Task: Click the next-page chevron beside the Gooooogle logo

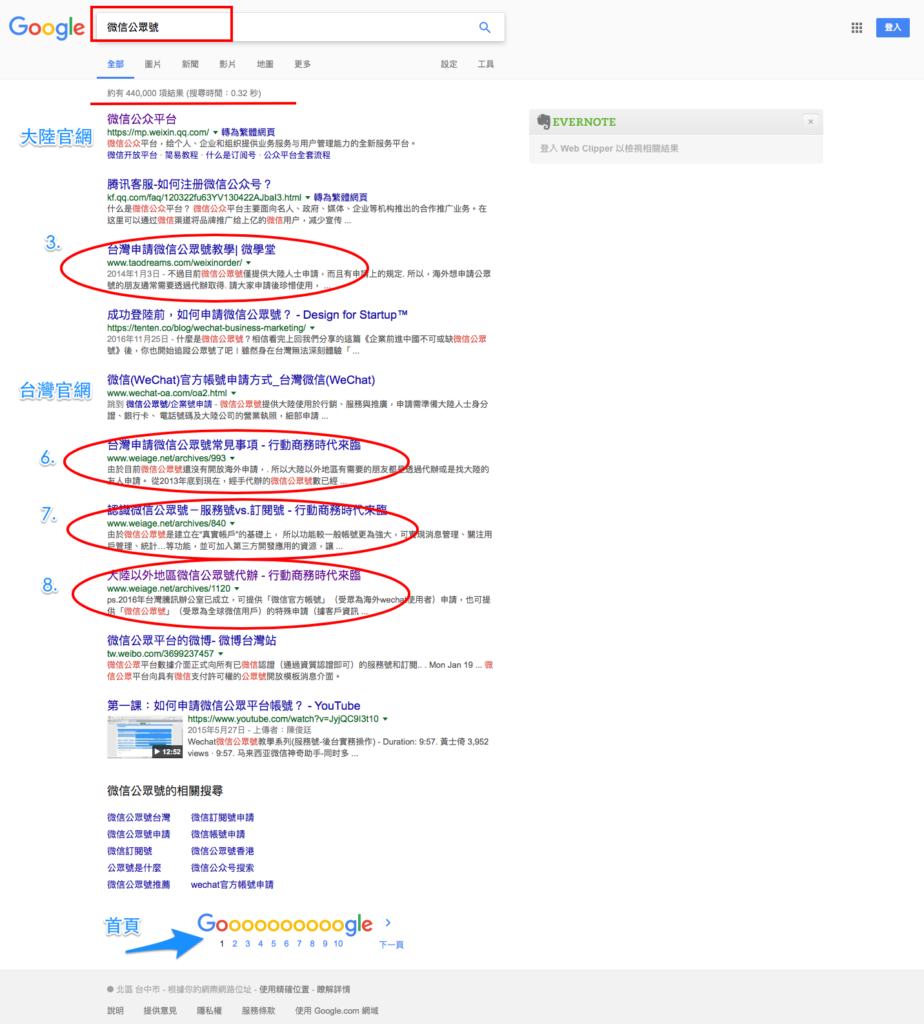Action: (x=388, y=923)
